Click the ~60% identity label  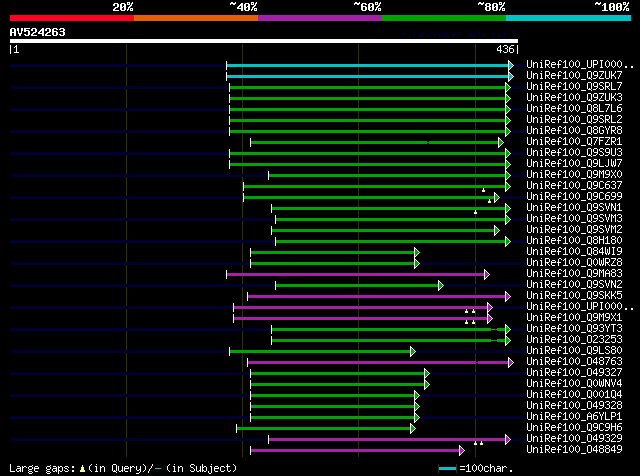[x=367, y=7]
